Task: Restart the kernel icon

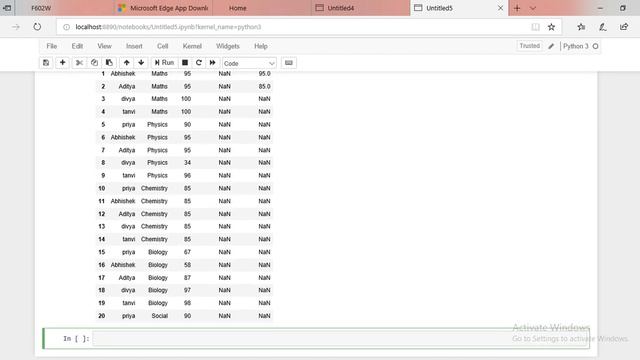Action: tap(199, 63)
